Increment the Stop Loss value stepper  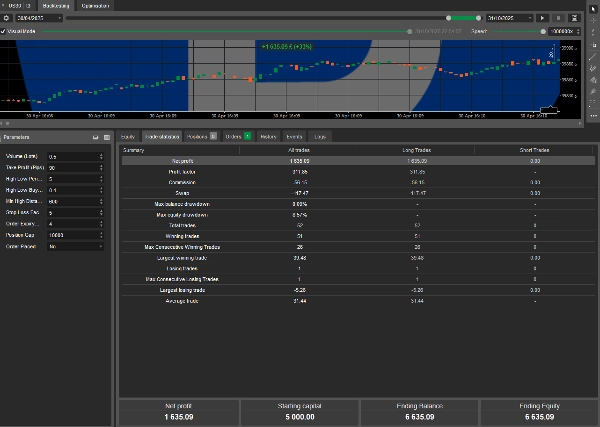click(x=102, y=211)
